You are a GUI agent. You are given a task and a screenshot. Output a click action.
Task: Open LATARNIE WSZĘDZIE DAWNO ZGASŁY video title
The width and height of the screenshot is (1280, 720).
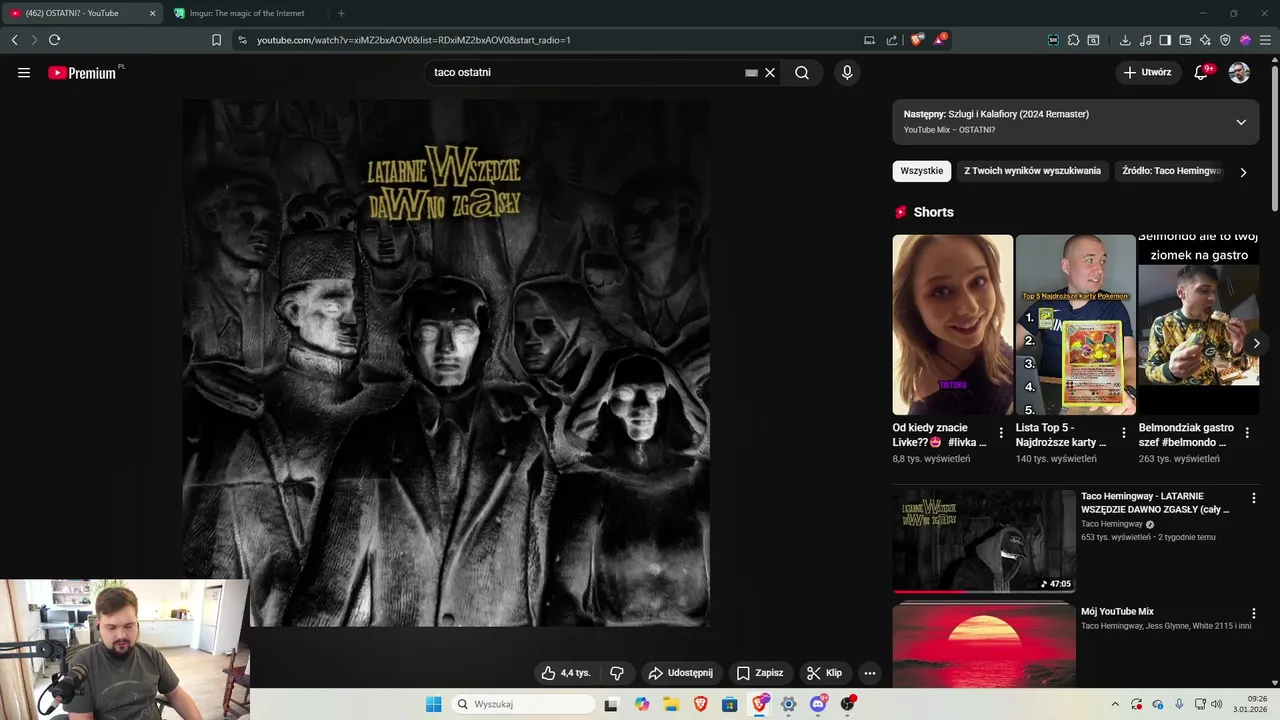click(1155, 503)
